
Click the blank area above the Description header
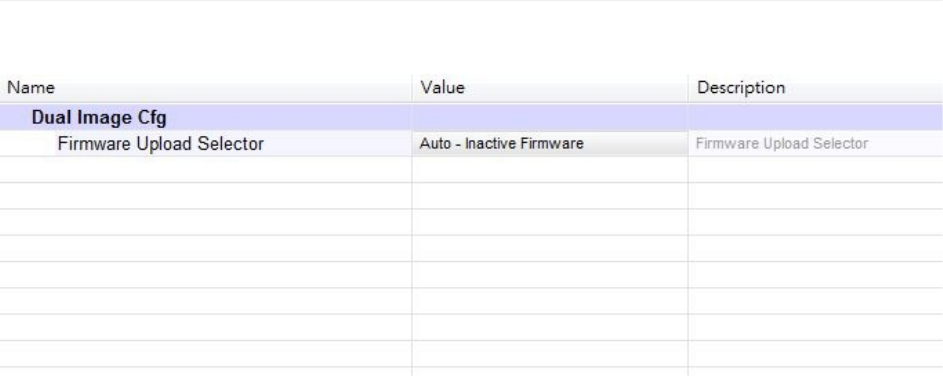click(816, 37)
